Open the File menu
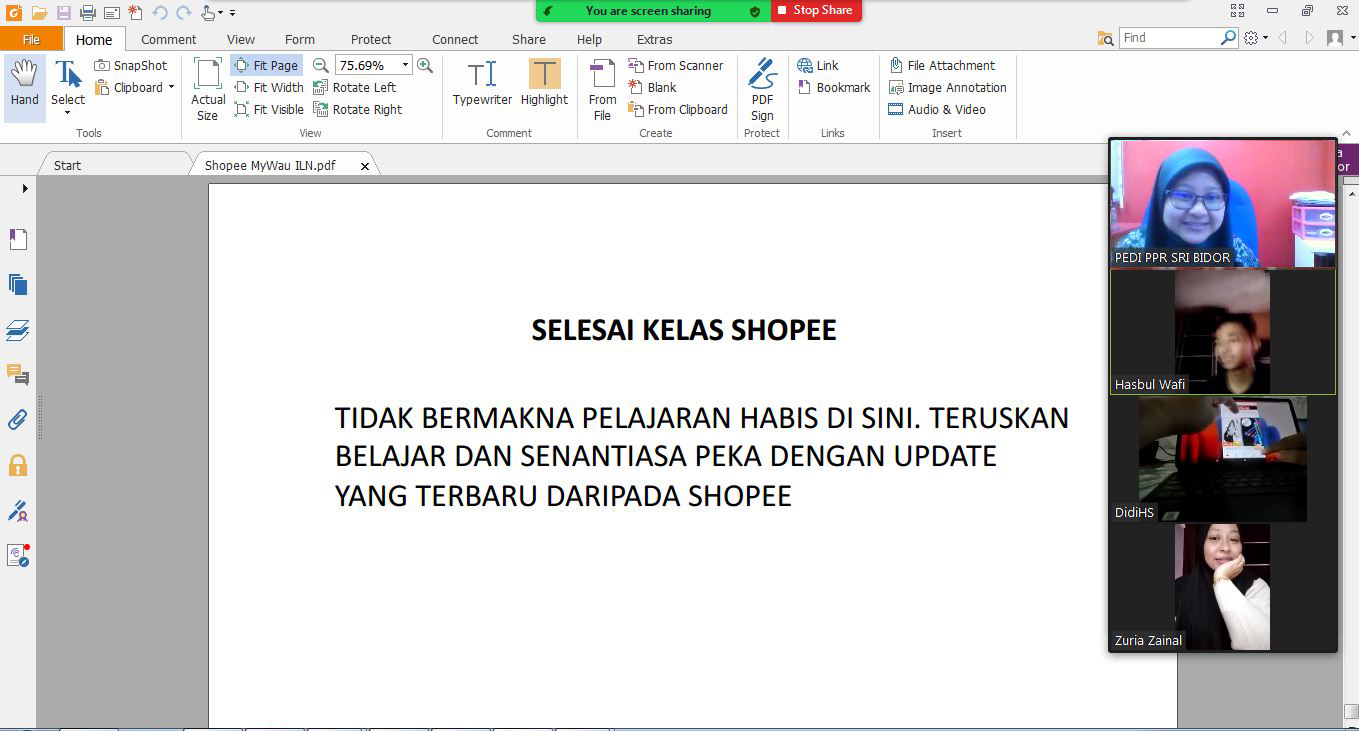The width and height of the screenshot is (1359, 731). 31,39
